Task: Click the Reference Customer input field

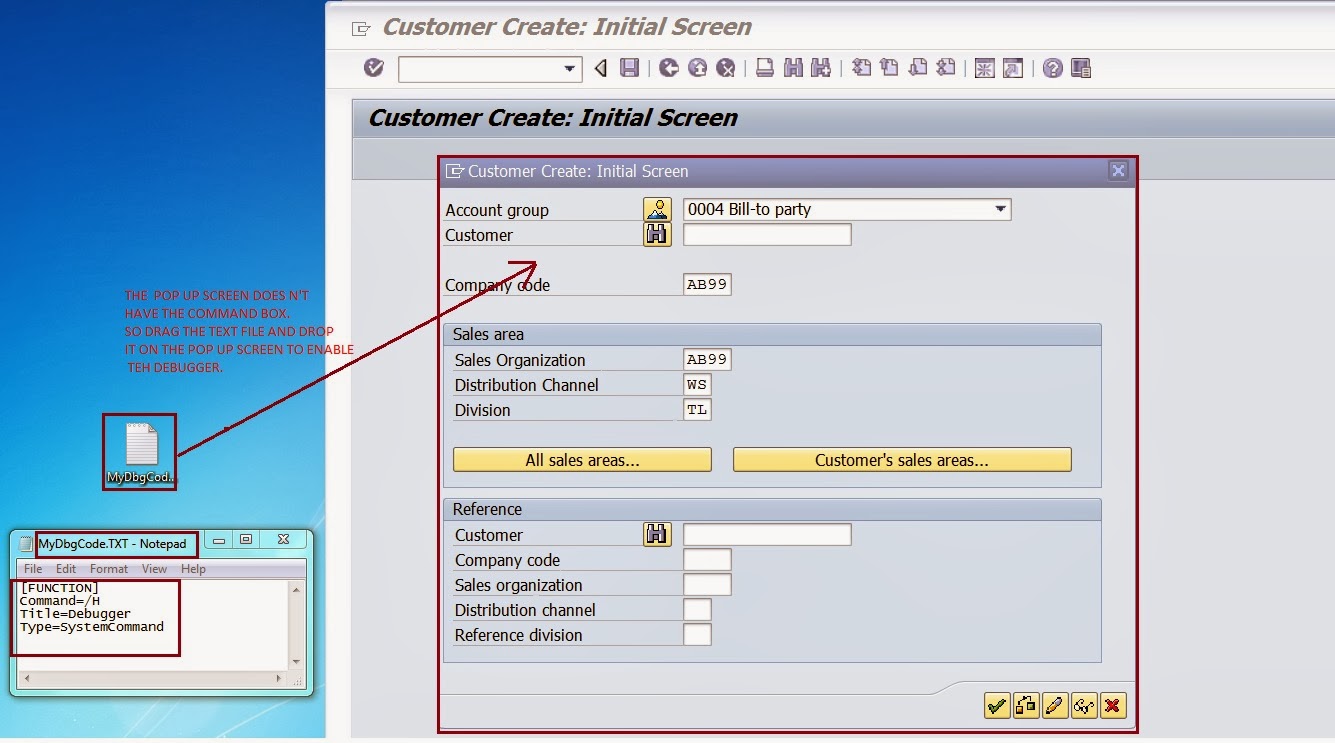Action: [x=766, y=534]
